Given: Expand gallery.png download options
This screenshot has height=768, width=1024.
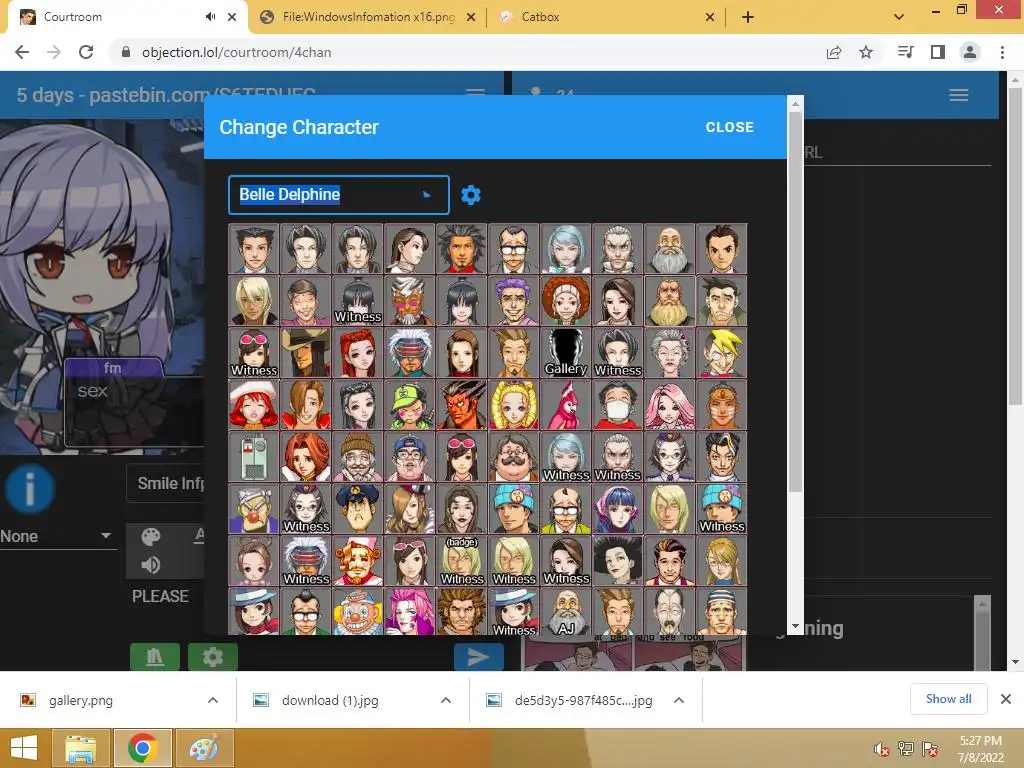Looking at the screenshot, I should click(x=213, y=700).
